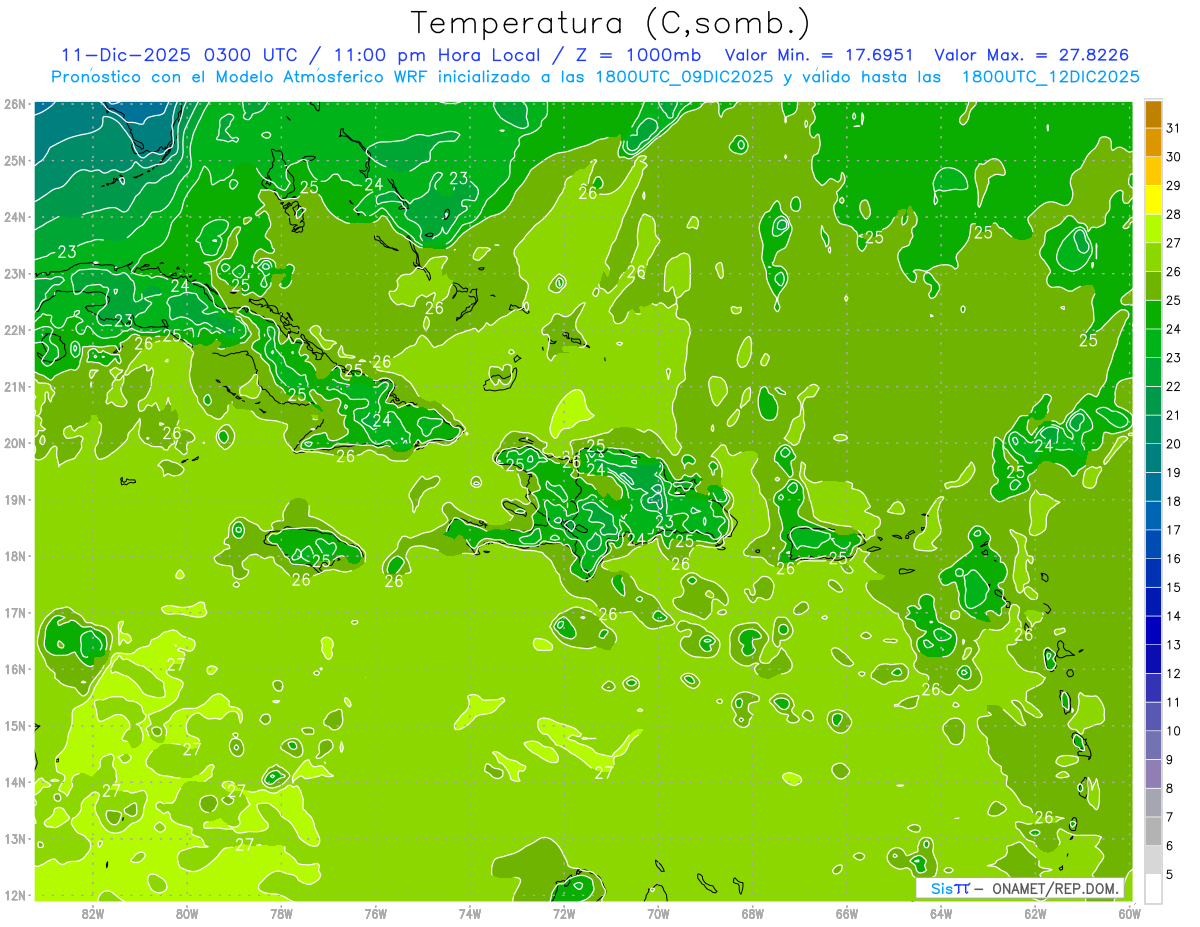Viewport: 1200px width, 927px height.
Task: Click the "78W" longitude axis label
Action: 281,914
